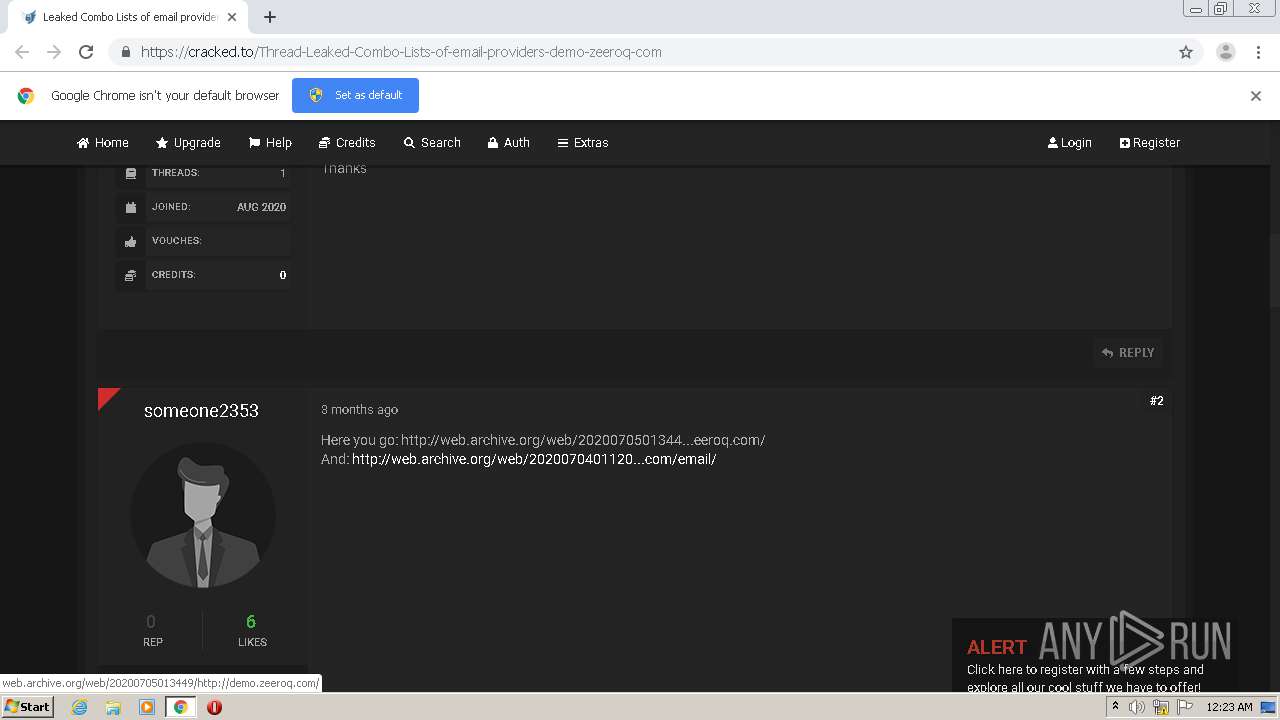Open Chrome profile avatar
This screenshot has height=720, width=1280.
pyautogui.click(x=1226, y=52)
